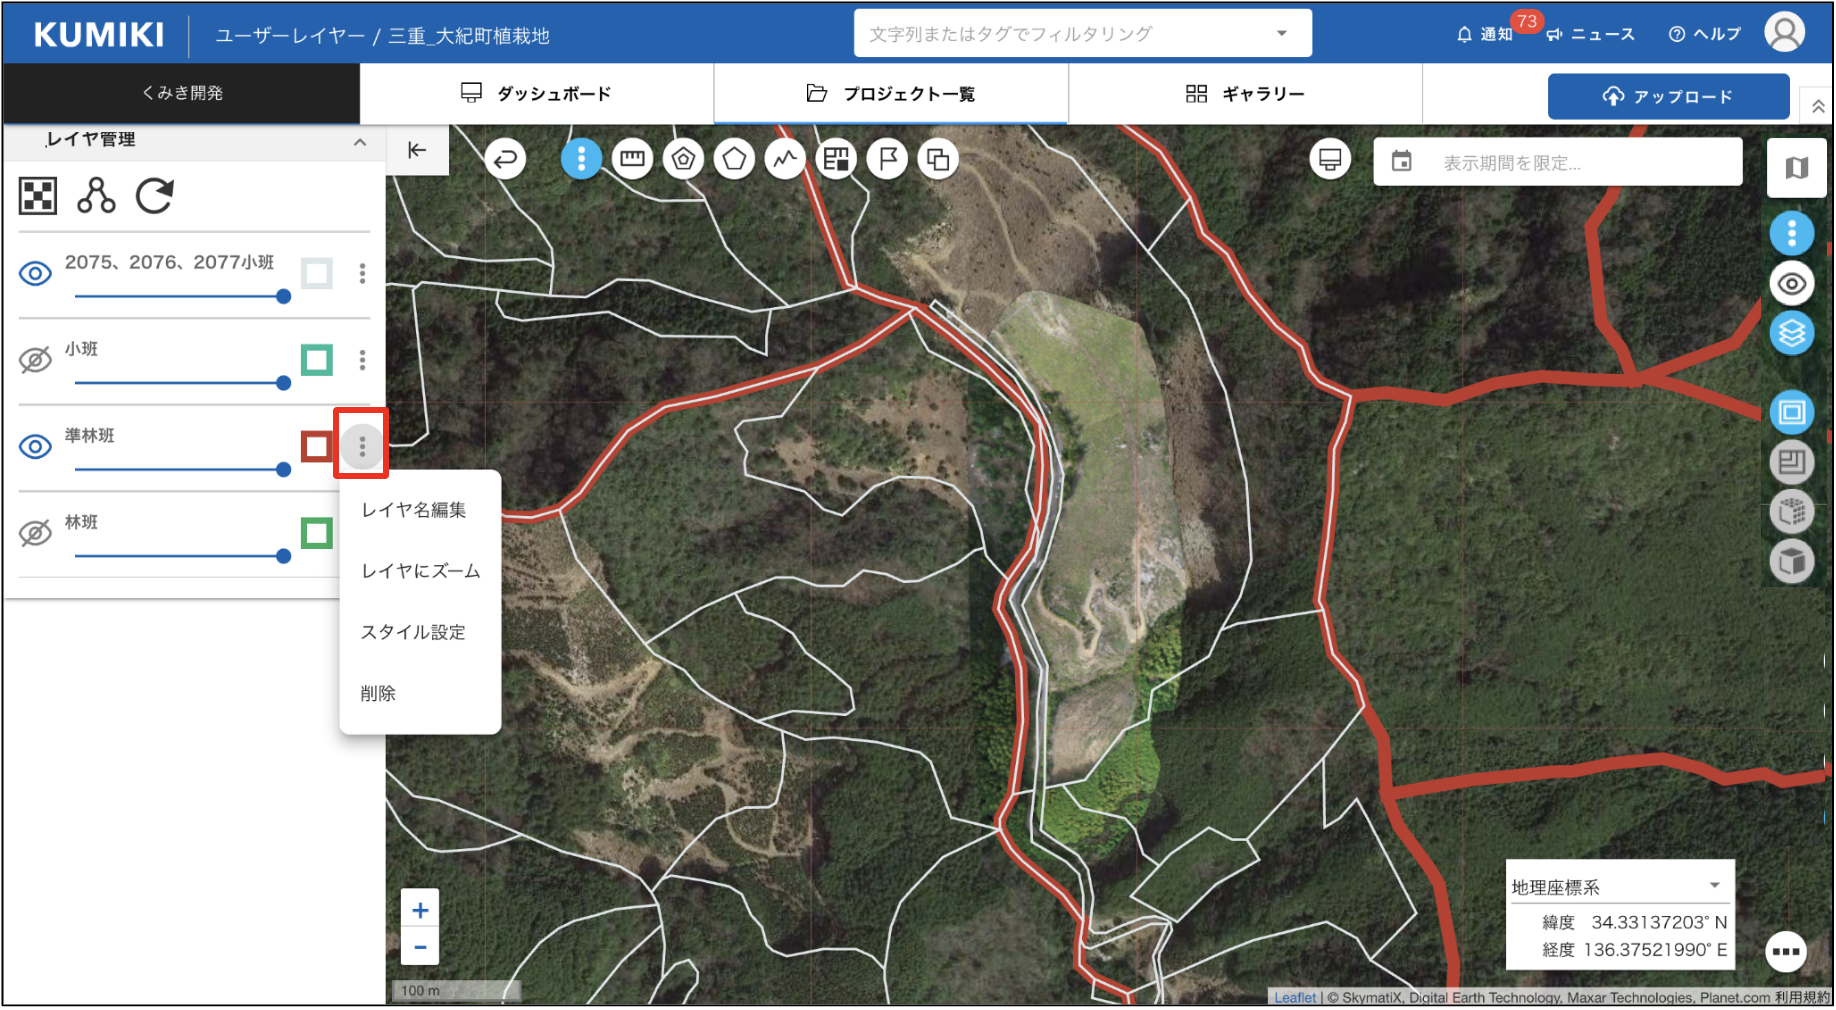
Task: Show the hidden 小班 layer
Action: pos(36,360)
